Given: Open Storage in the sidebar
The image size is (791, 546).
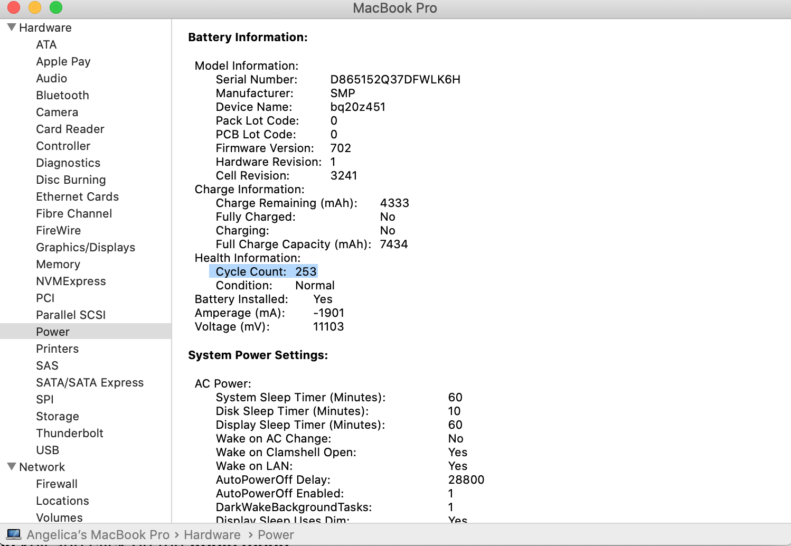Looking at the screenshot, I should [58, 416].
